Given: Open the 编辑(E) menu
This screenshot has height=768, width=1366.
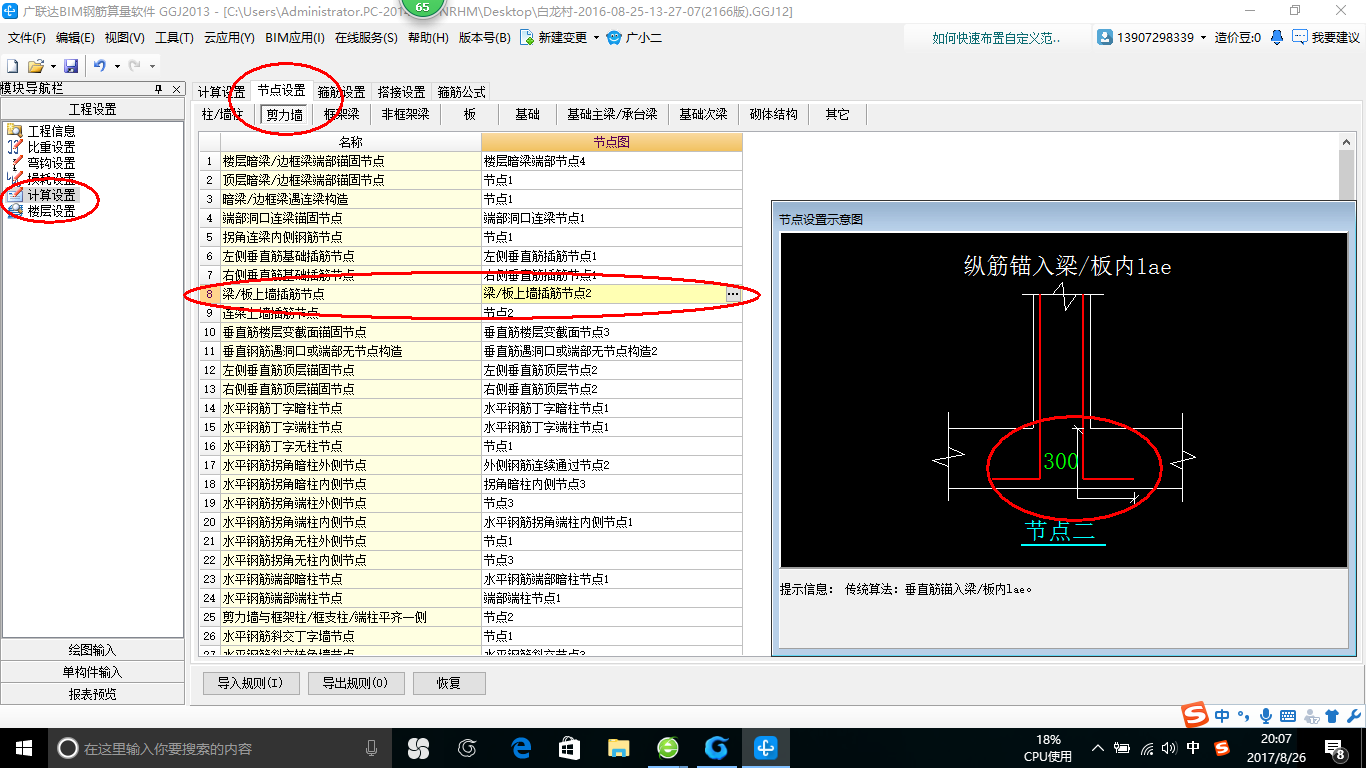Looking at the screenshot, I should tap(76, 37).
